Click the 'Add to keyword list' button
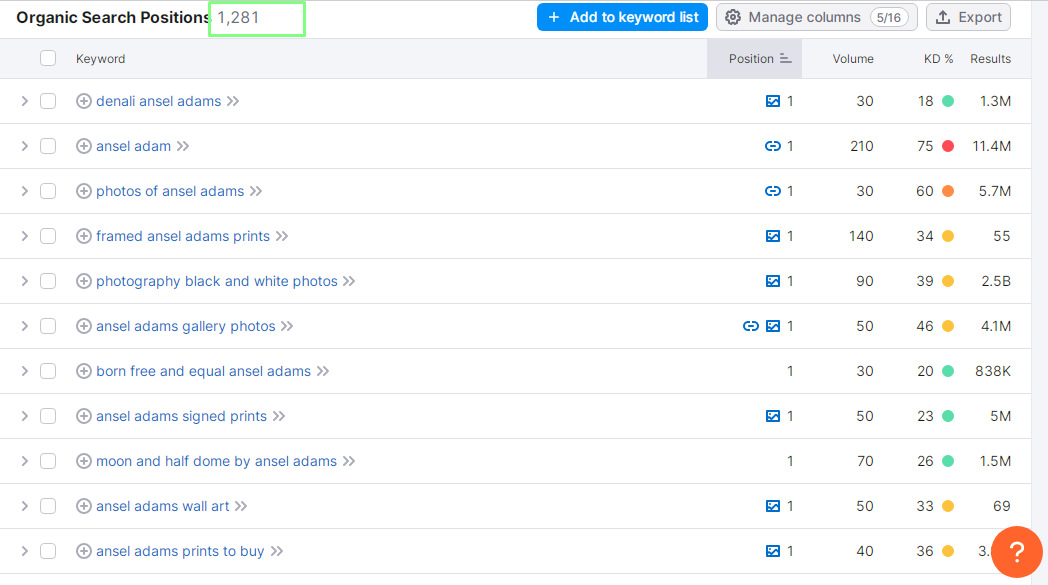This screenshot has width=1048, height=585. click(622, 17)
